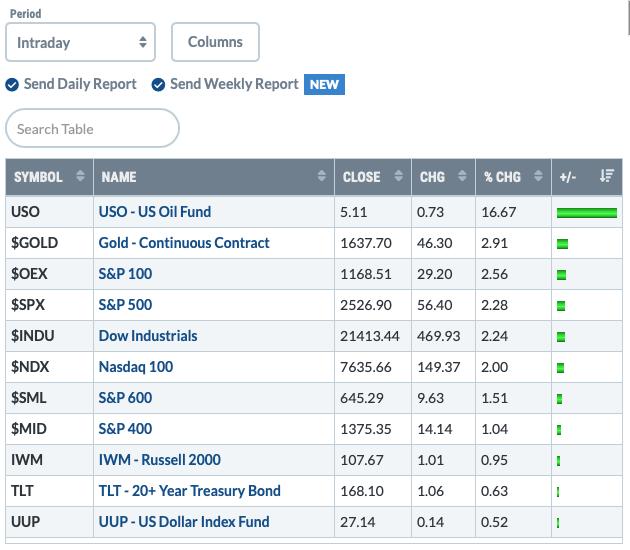Toggle Send Daily Report checkbox
This screenshot has width=630, height=550.
(12, 85)
